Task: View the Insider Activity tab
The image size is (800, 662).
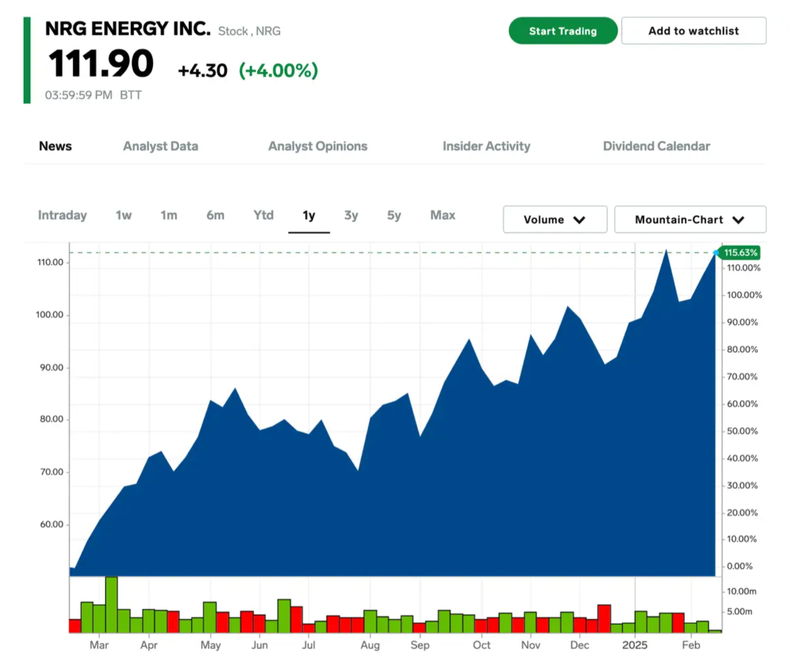Action: pos(486,146)
